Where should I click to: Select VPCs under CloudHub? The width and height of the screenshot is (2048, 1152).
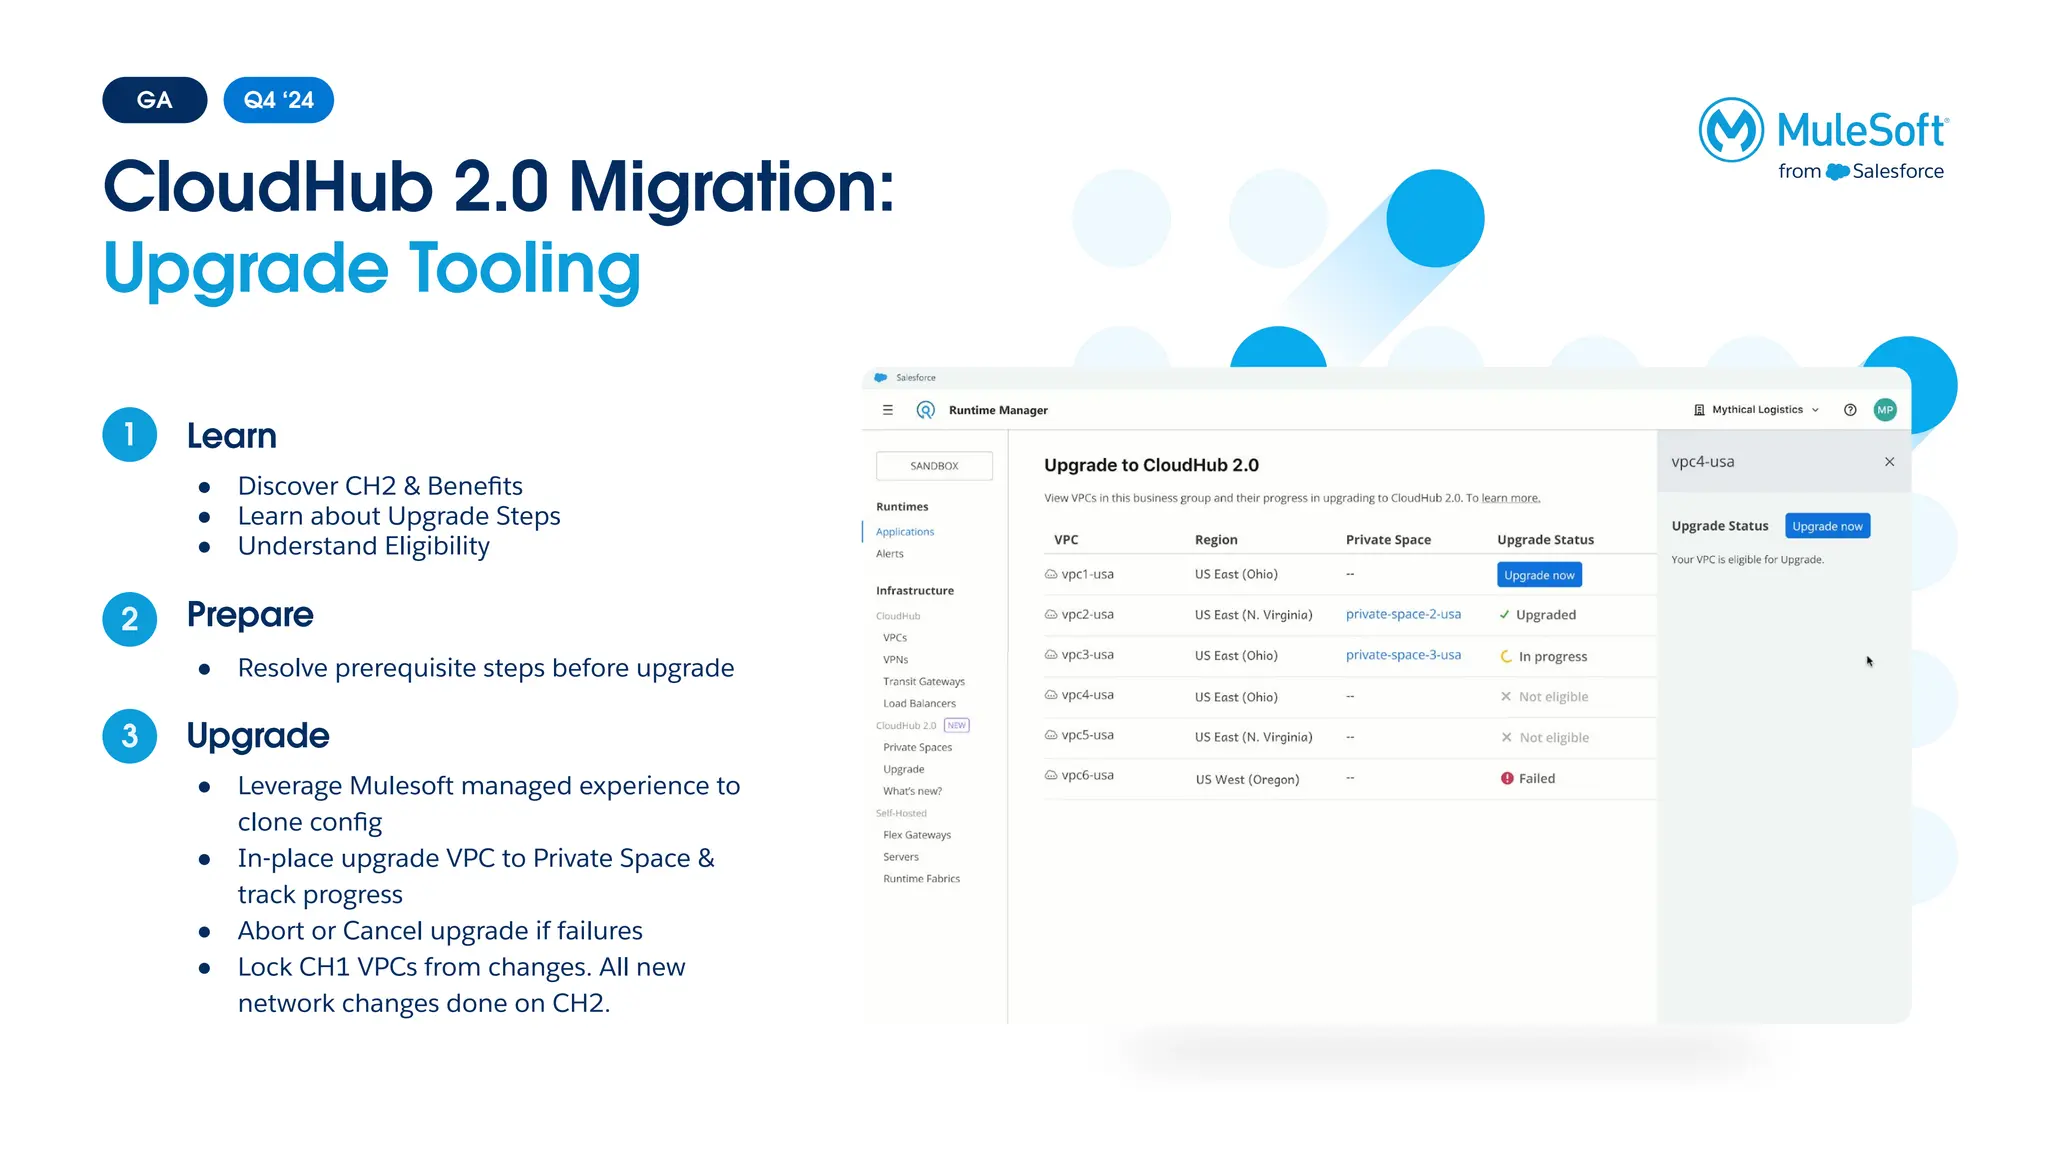895,638
